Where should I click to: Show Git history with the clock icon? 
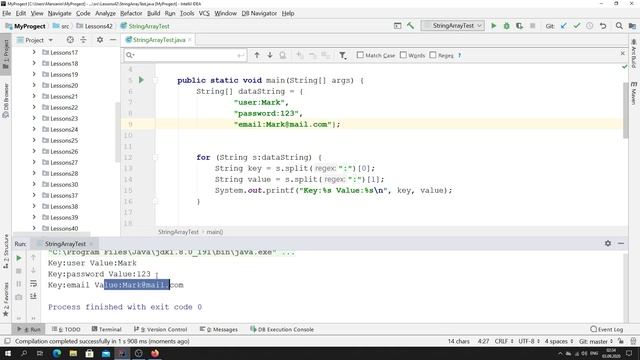(x=590, y=26)
